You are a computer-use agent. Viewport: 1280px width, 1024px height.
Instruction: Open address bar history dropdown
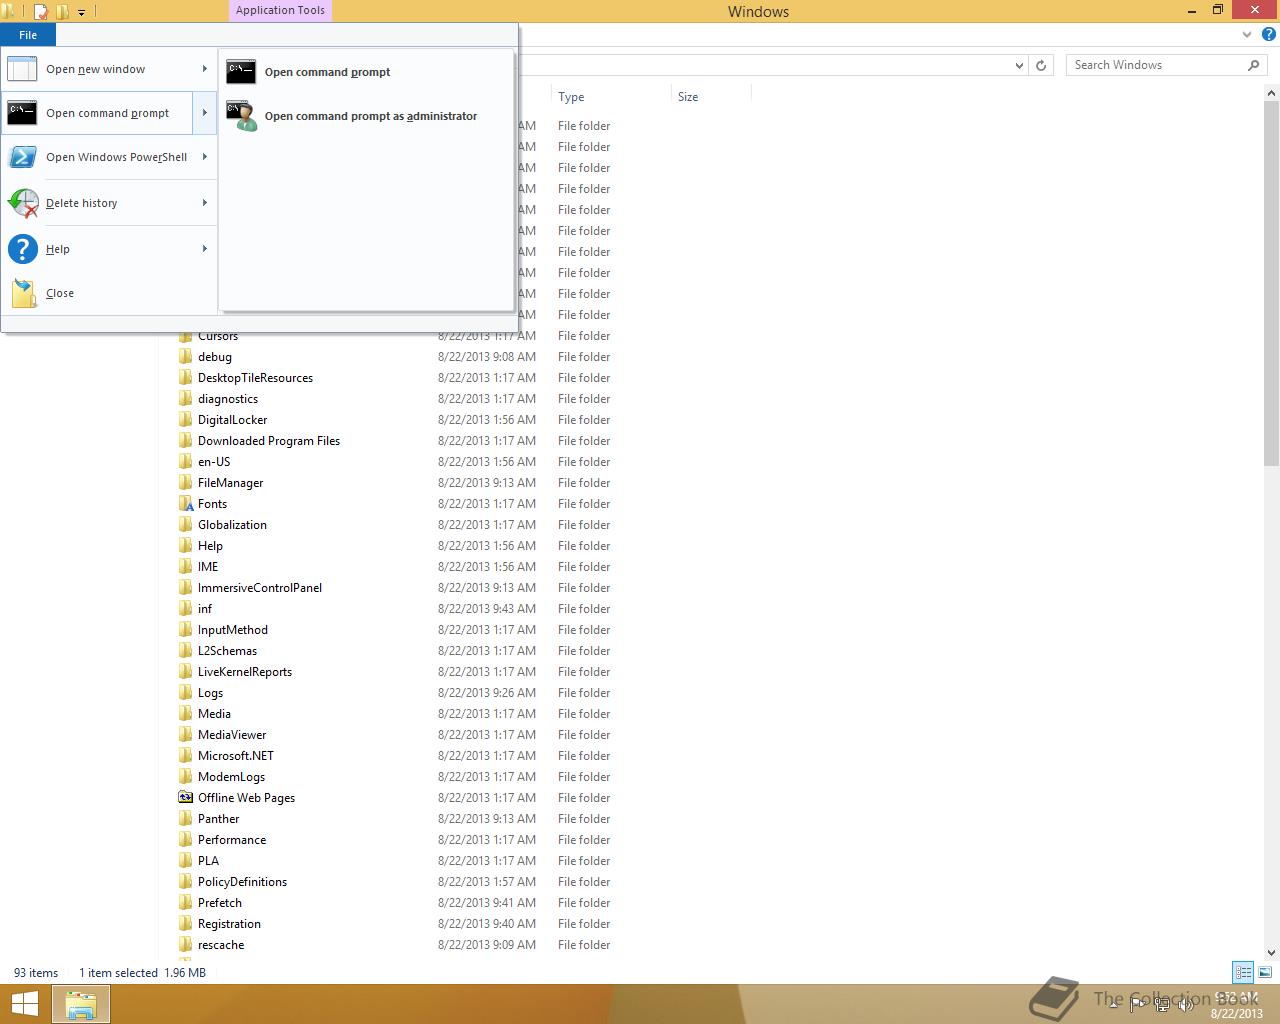click(x=1019, y=65)
